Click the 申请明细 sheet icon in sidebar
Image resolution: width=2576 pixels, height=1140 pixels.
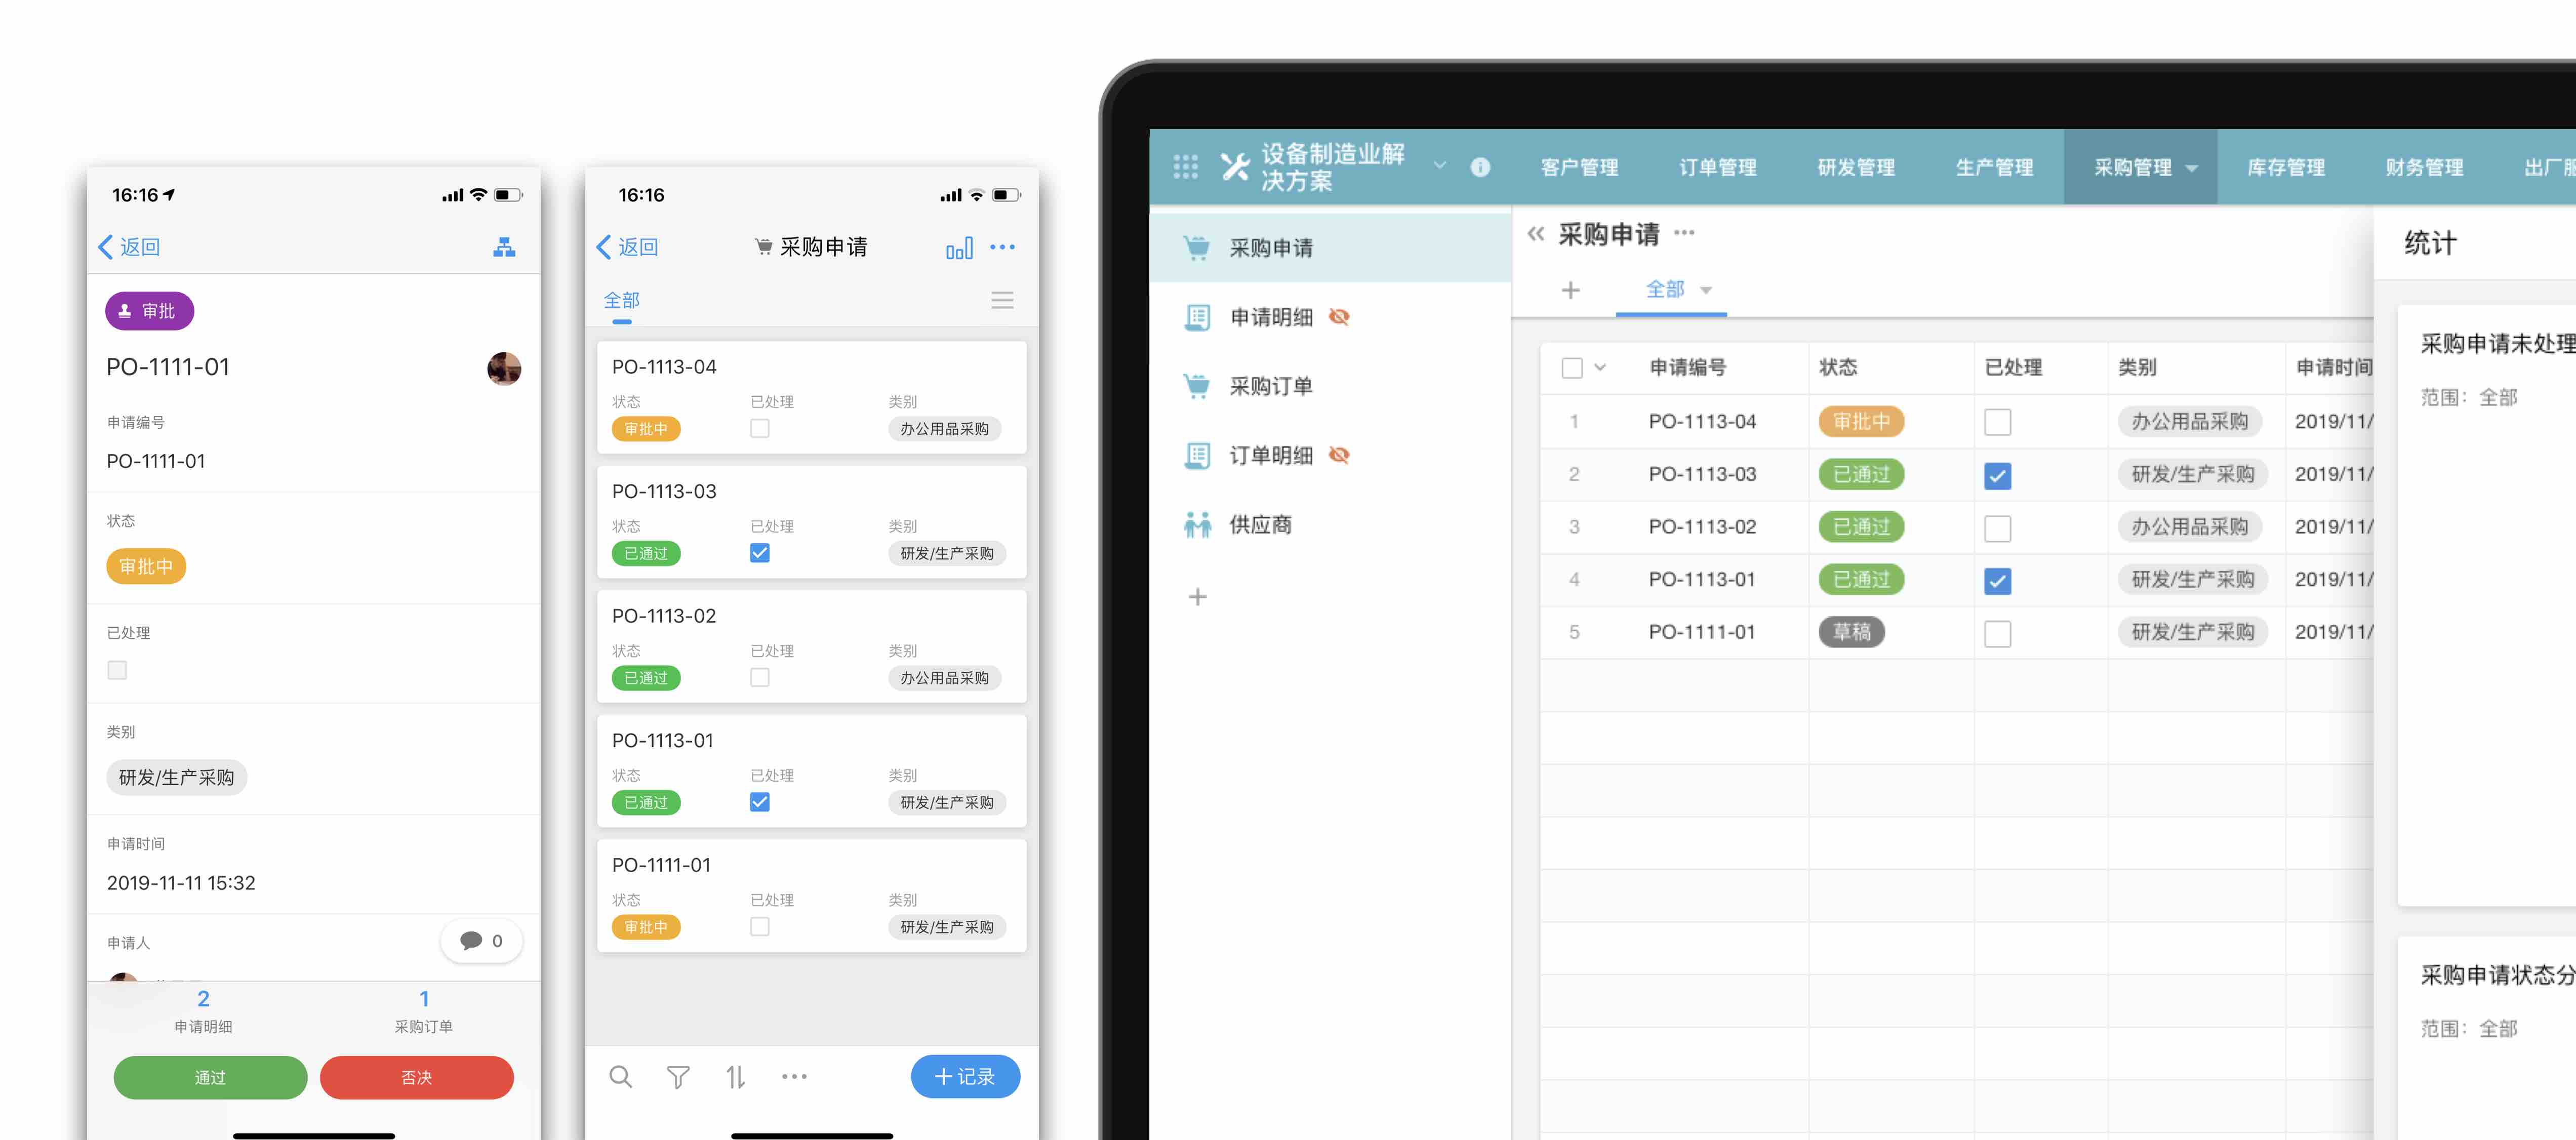(x=1196, y=317)
